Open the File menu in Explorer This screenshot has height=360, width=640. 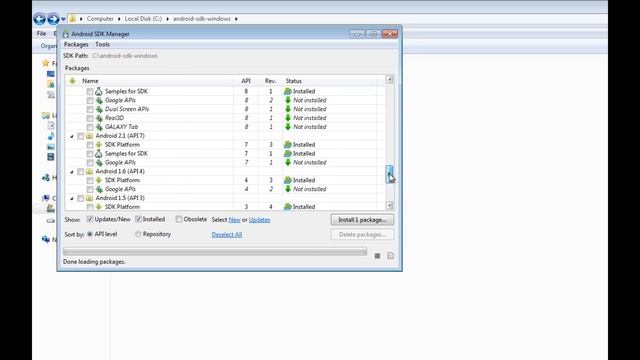tap(41, 33)
